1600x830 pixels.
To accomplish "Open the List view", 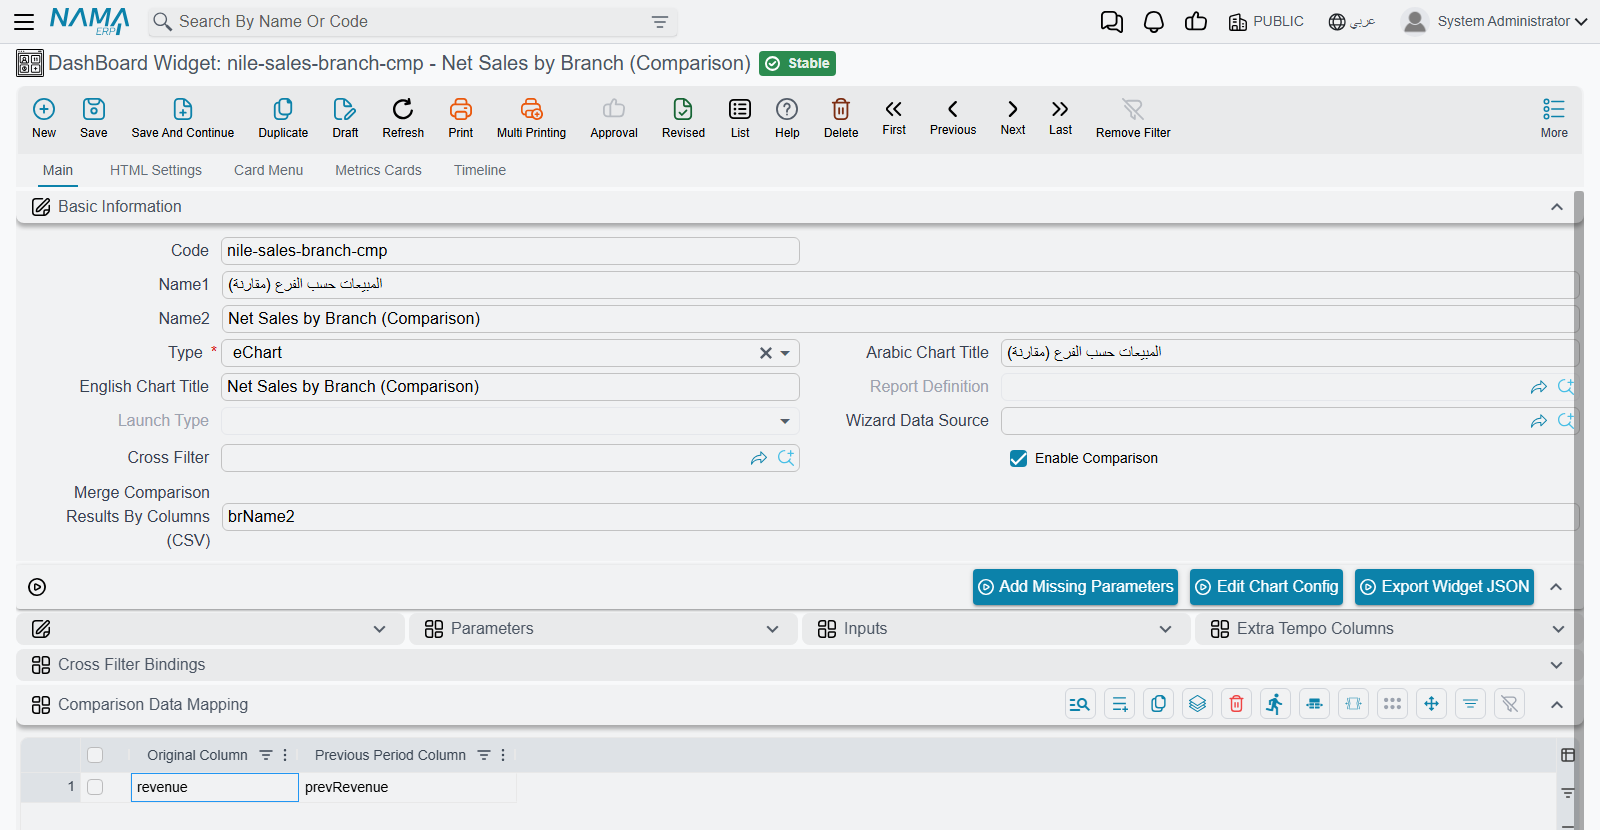I will pos(740,117).
